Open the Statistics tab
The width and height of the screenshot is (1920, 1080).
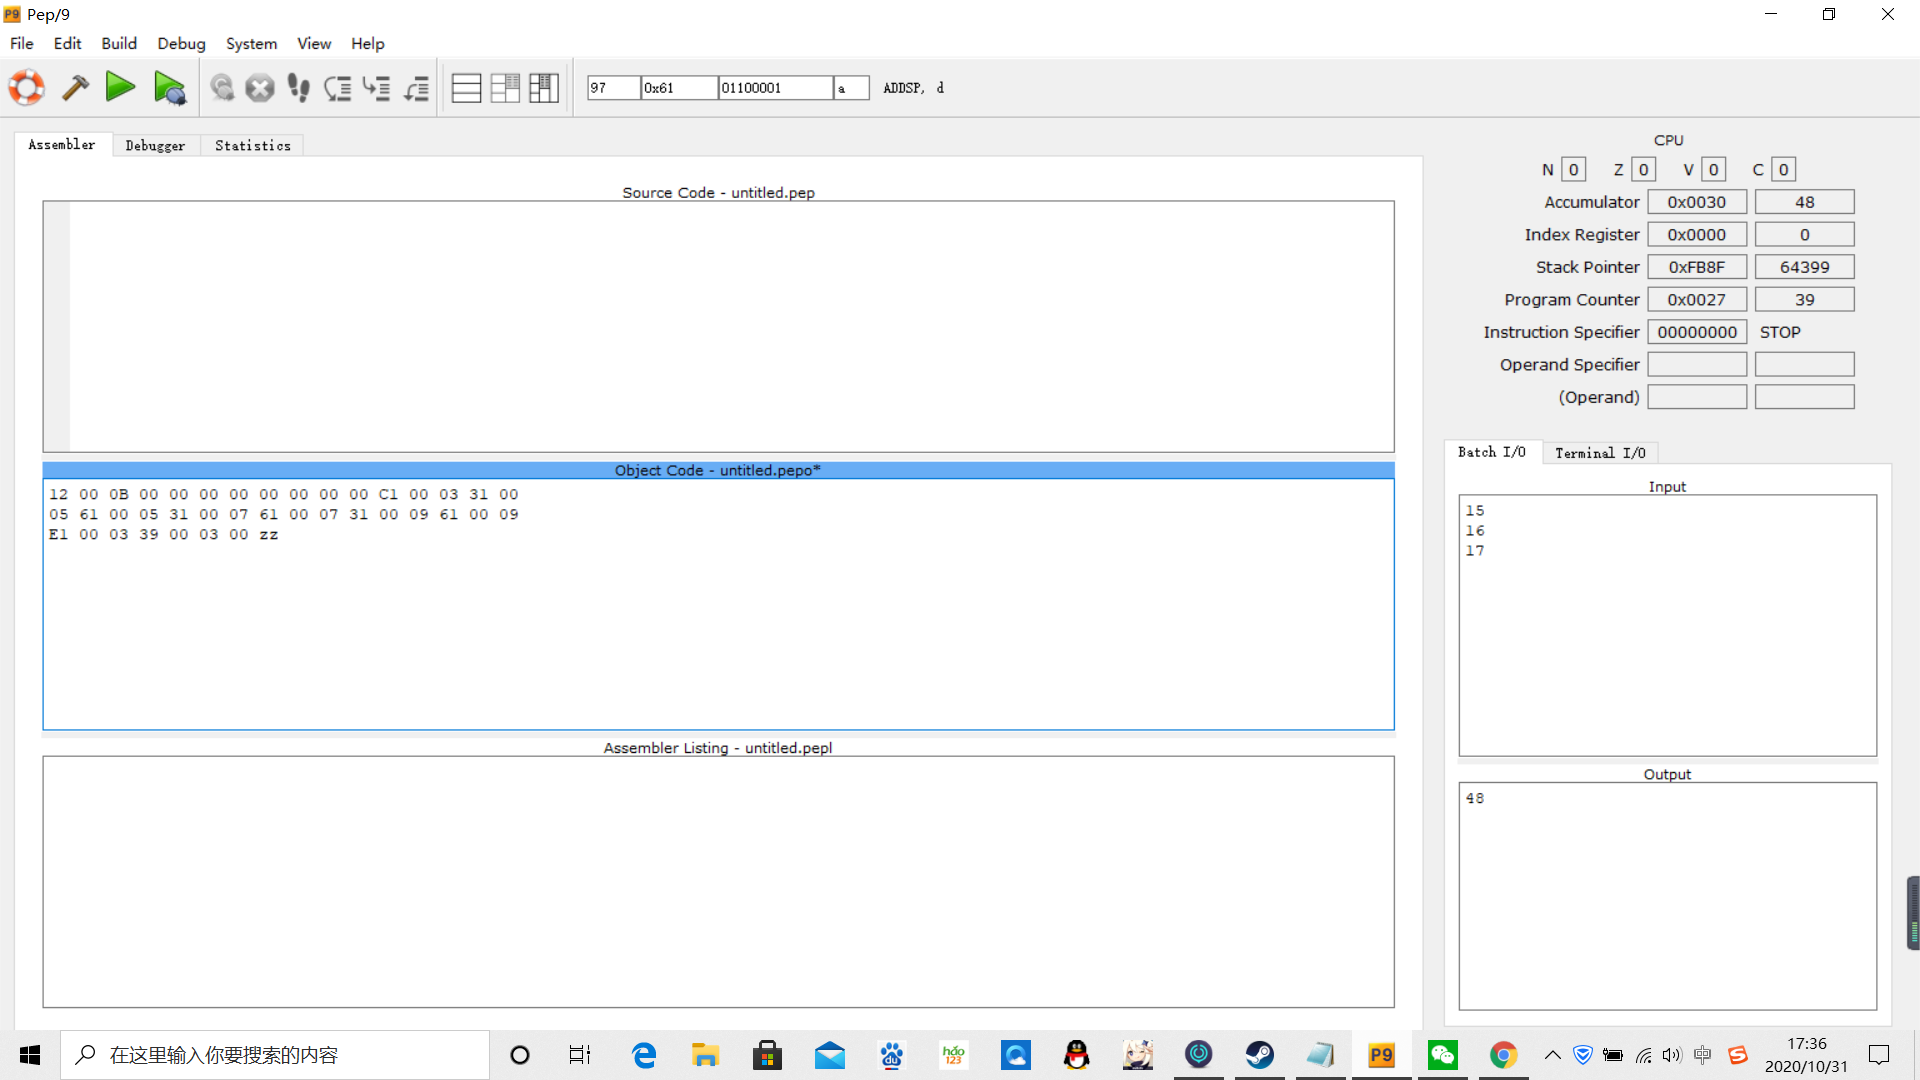(252, 146)
